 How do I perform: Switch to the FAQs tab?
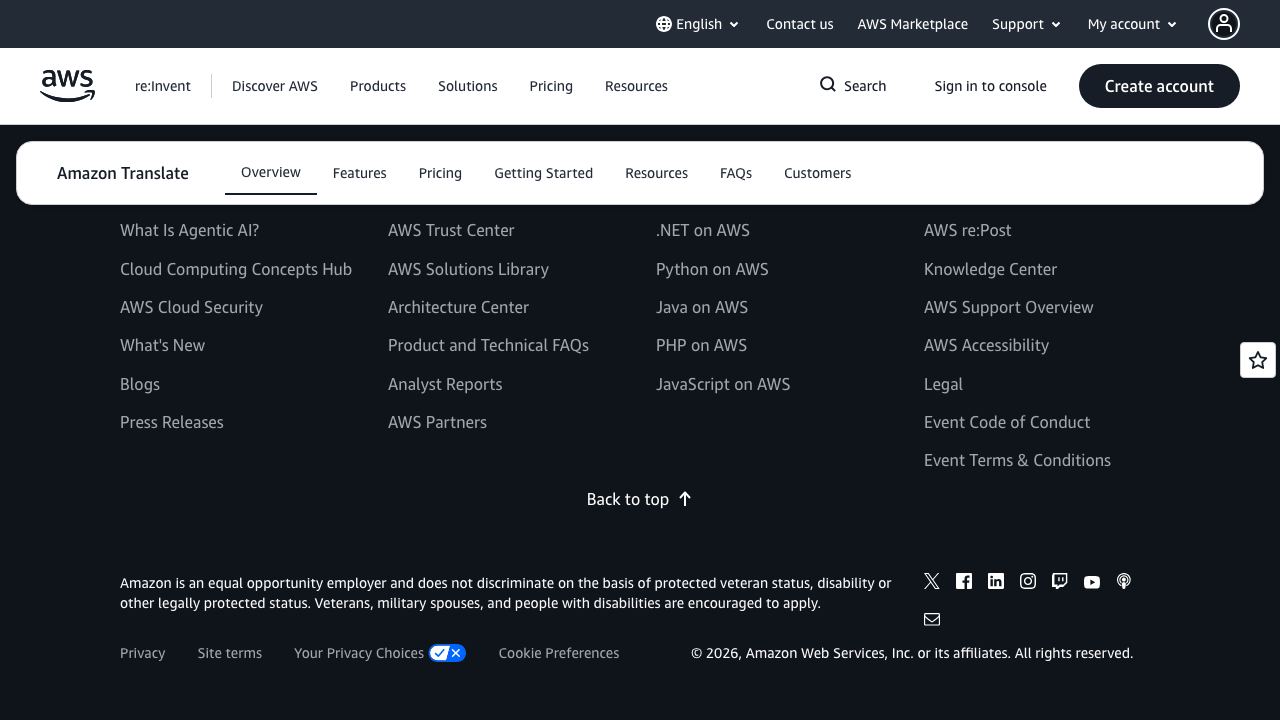tap(736, 173)
